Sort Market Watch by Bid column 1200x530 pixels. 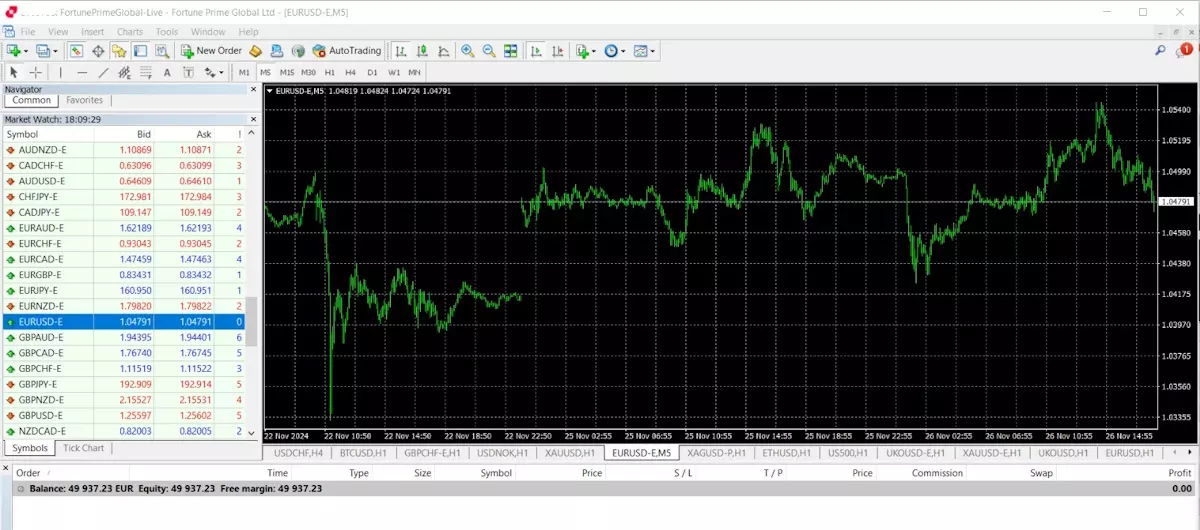pyautogui.click(x=144, y=134)
